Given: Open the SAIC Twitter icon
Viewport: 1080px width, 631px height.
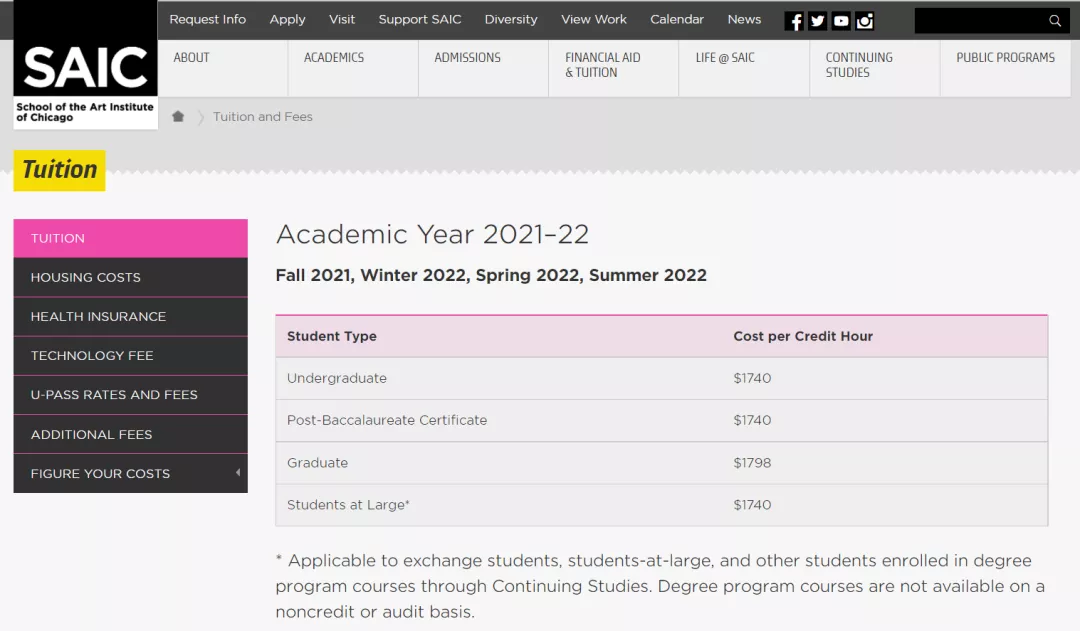Looking at the screenshot, I should (818, 21).
